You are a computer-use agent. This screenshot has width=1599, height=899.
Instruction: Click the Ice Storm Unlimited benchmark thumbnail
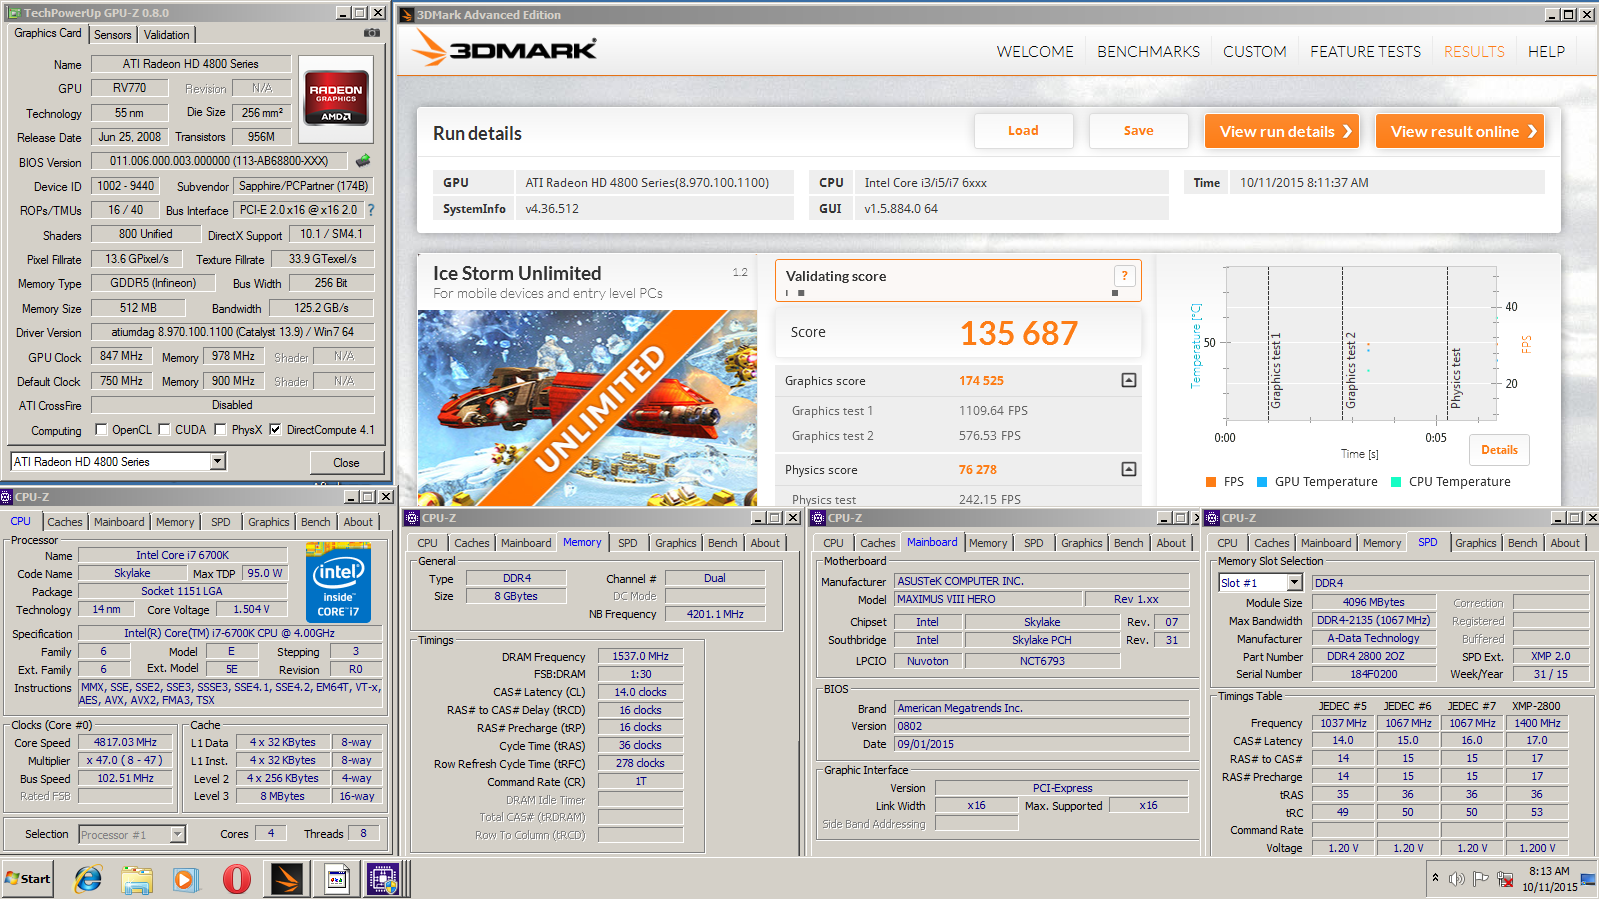click(587, 408)
